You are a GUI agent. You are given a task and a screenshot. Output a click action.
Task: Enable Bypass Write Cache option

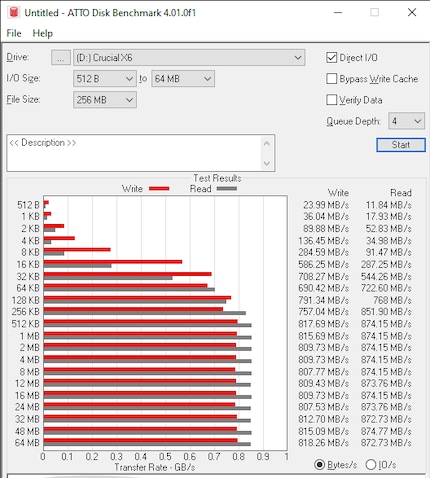332,79
